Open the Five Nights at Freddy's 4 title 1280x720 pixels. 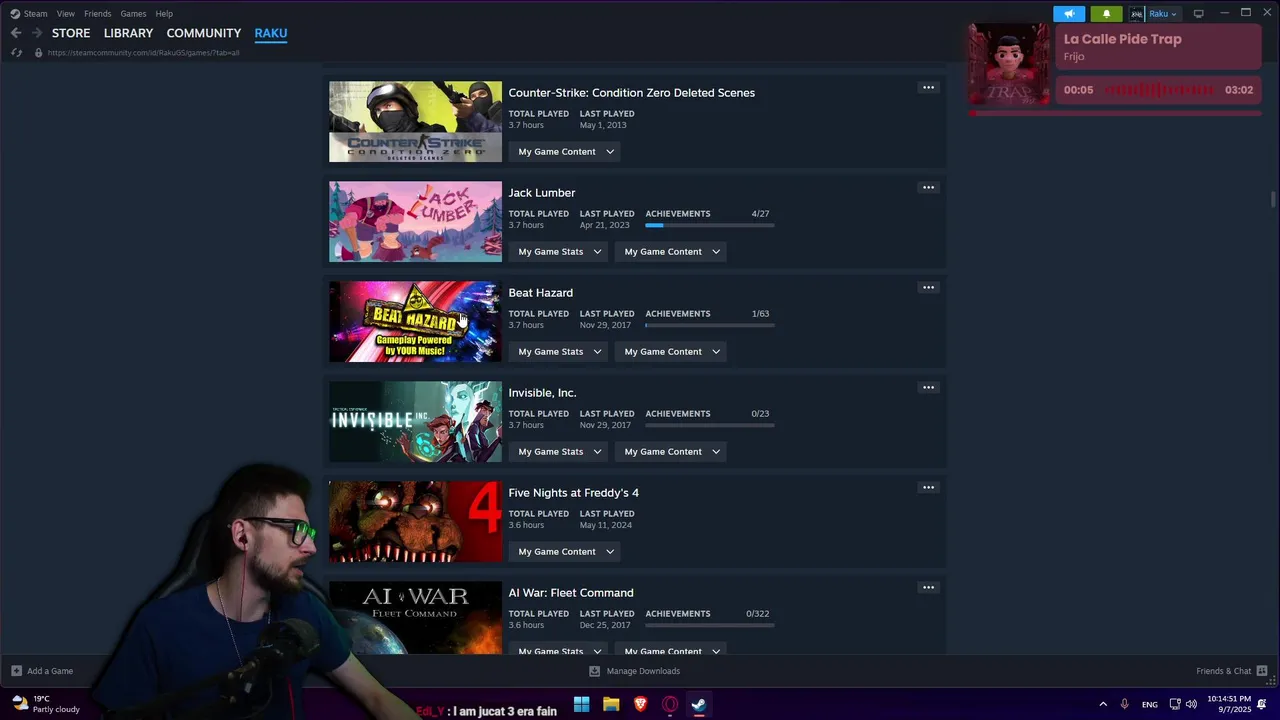tap(574, 493)
